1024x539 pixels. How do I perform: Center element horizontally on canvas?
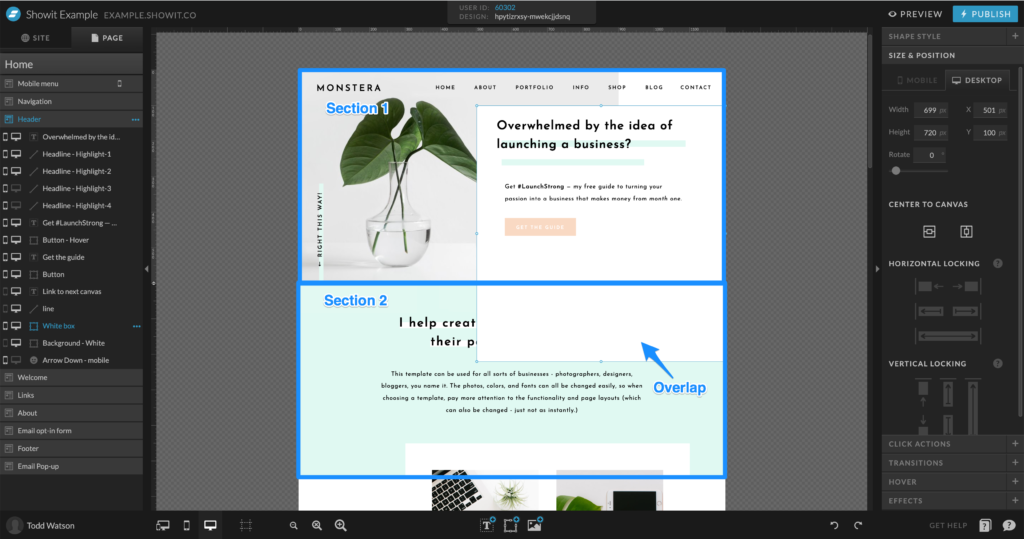(x=929, y=231)
